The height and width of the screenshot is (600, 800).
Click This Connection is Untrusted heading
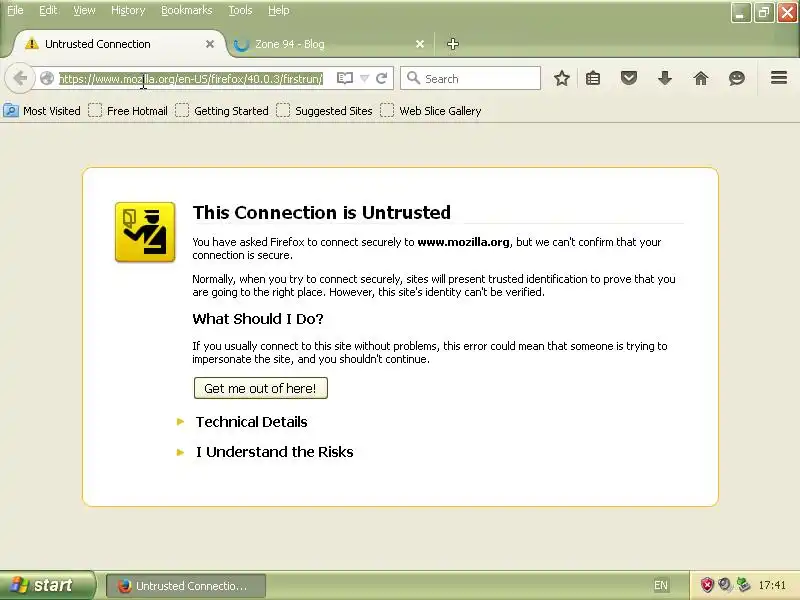321,212
